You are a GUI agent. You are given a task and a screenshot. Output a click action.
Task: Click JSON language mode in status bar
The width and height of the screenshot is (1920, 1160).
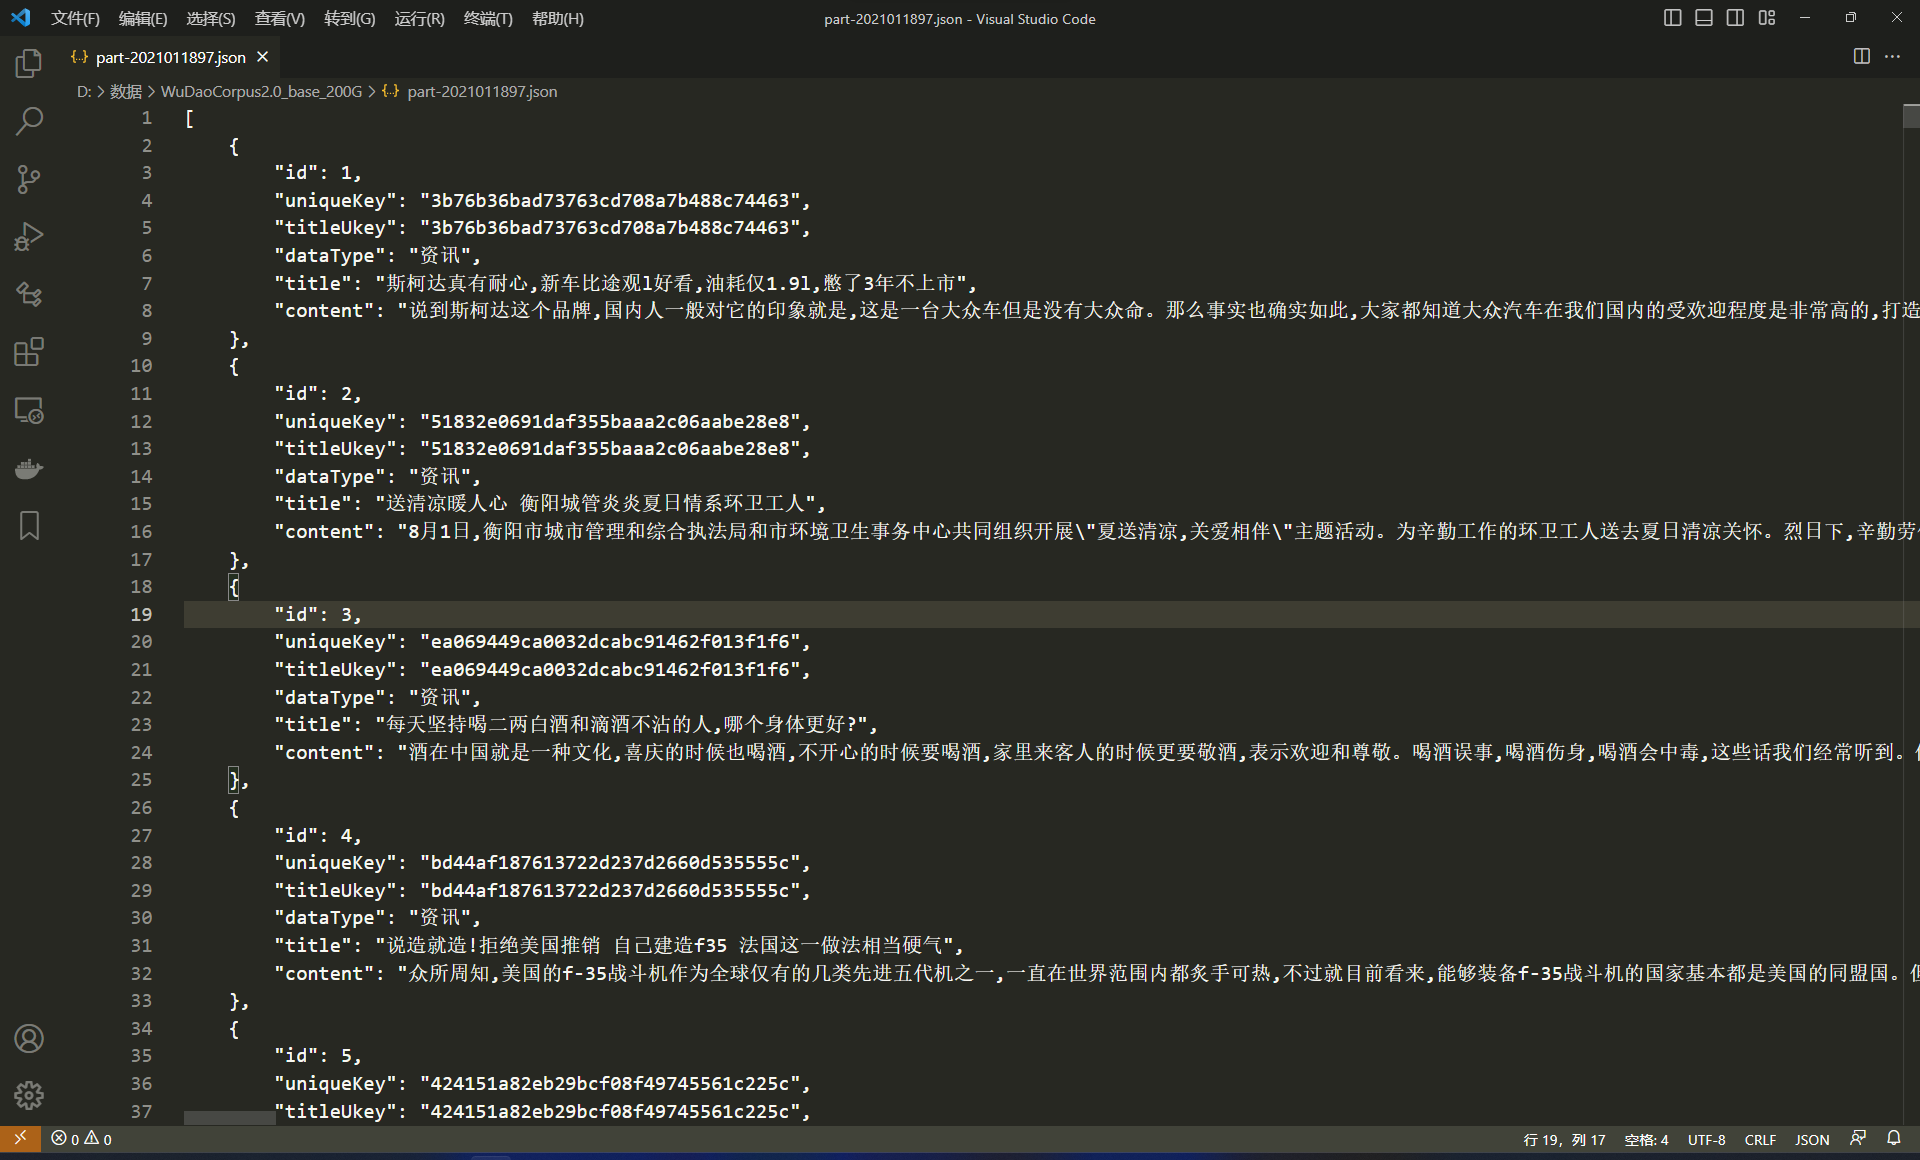[1812, 1139]
